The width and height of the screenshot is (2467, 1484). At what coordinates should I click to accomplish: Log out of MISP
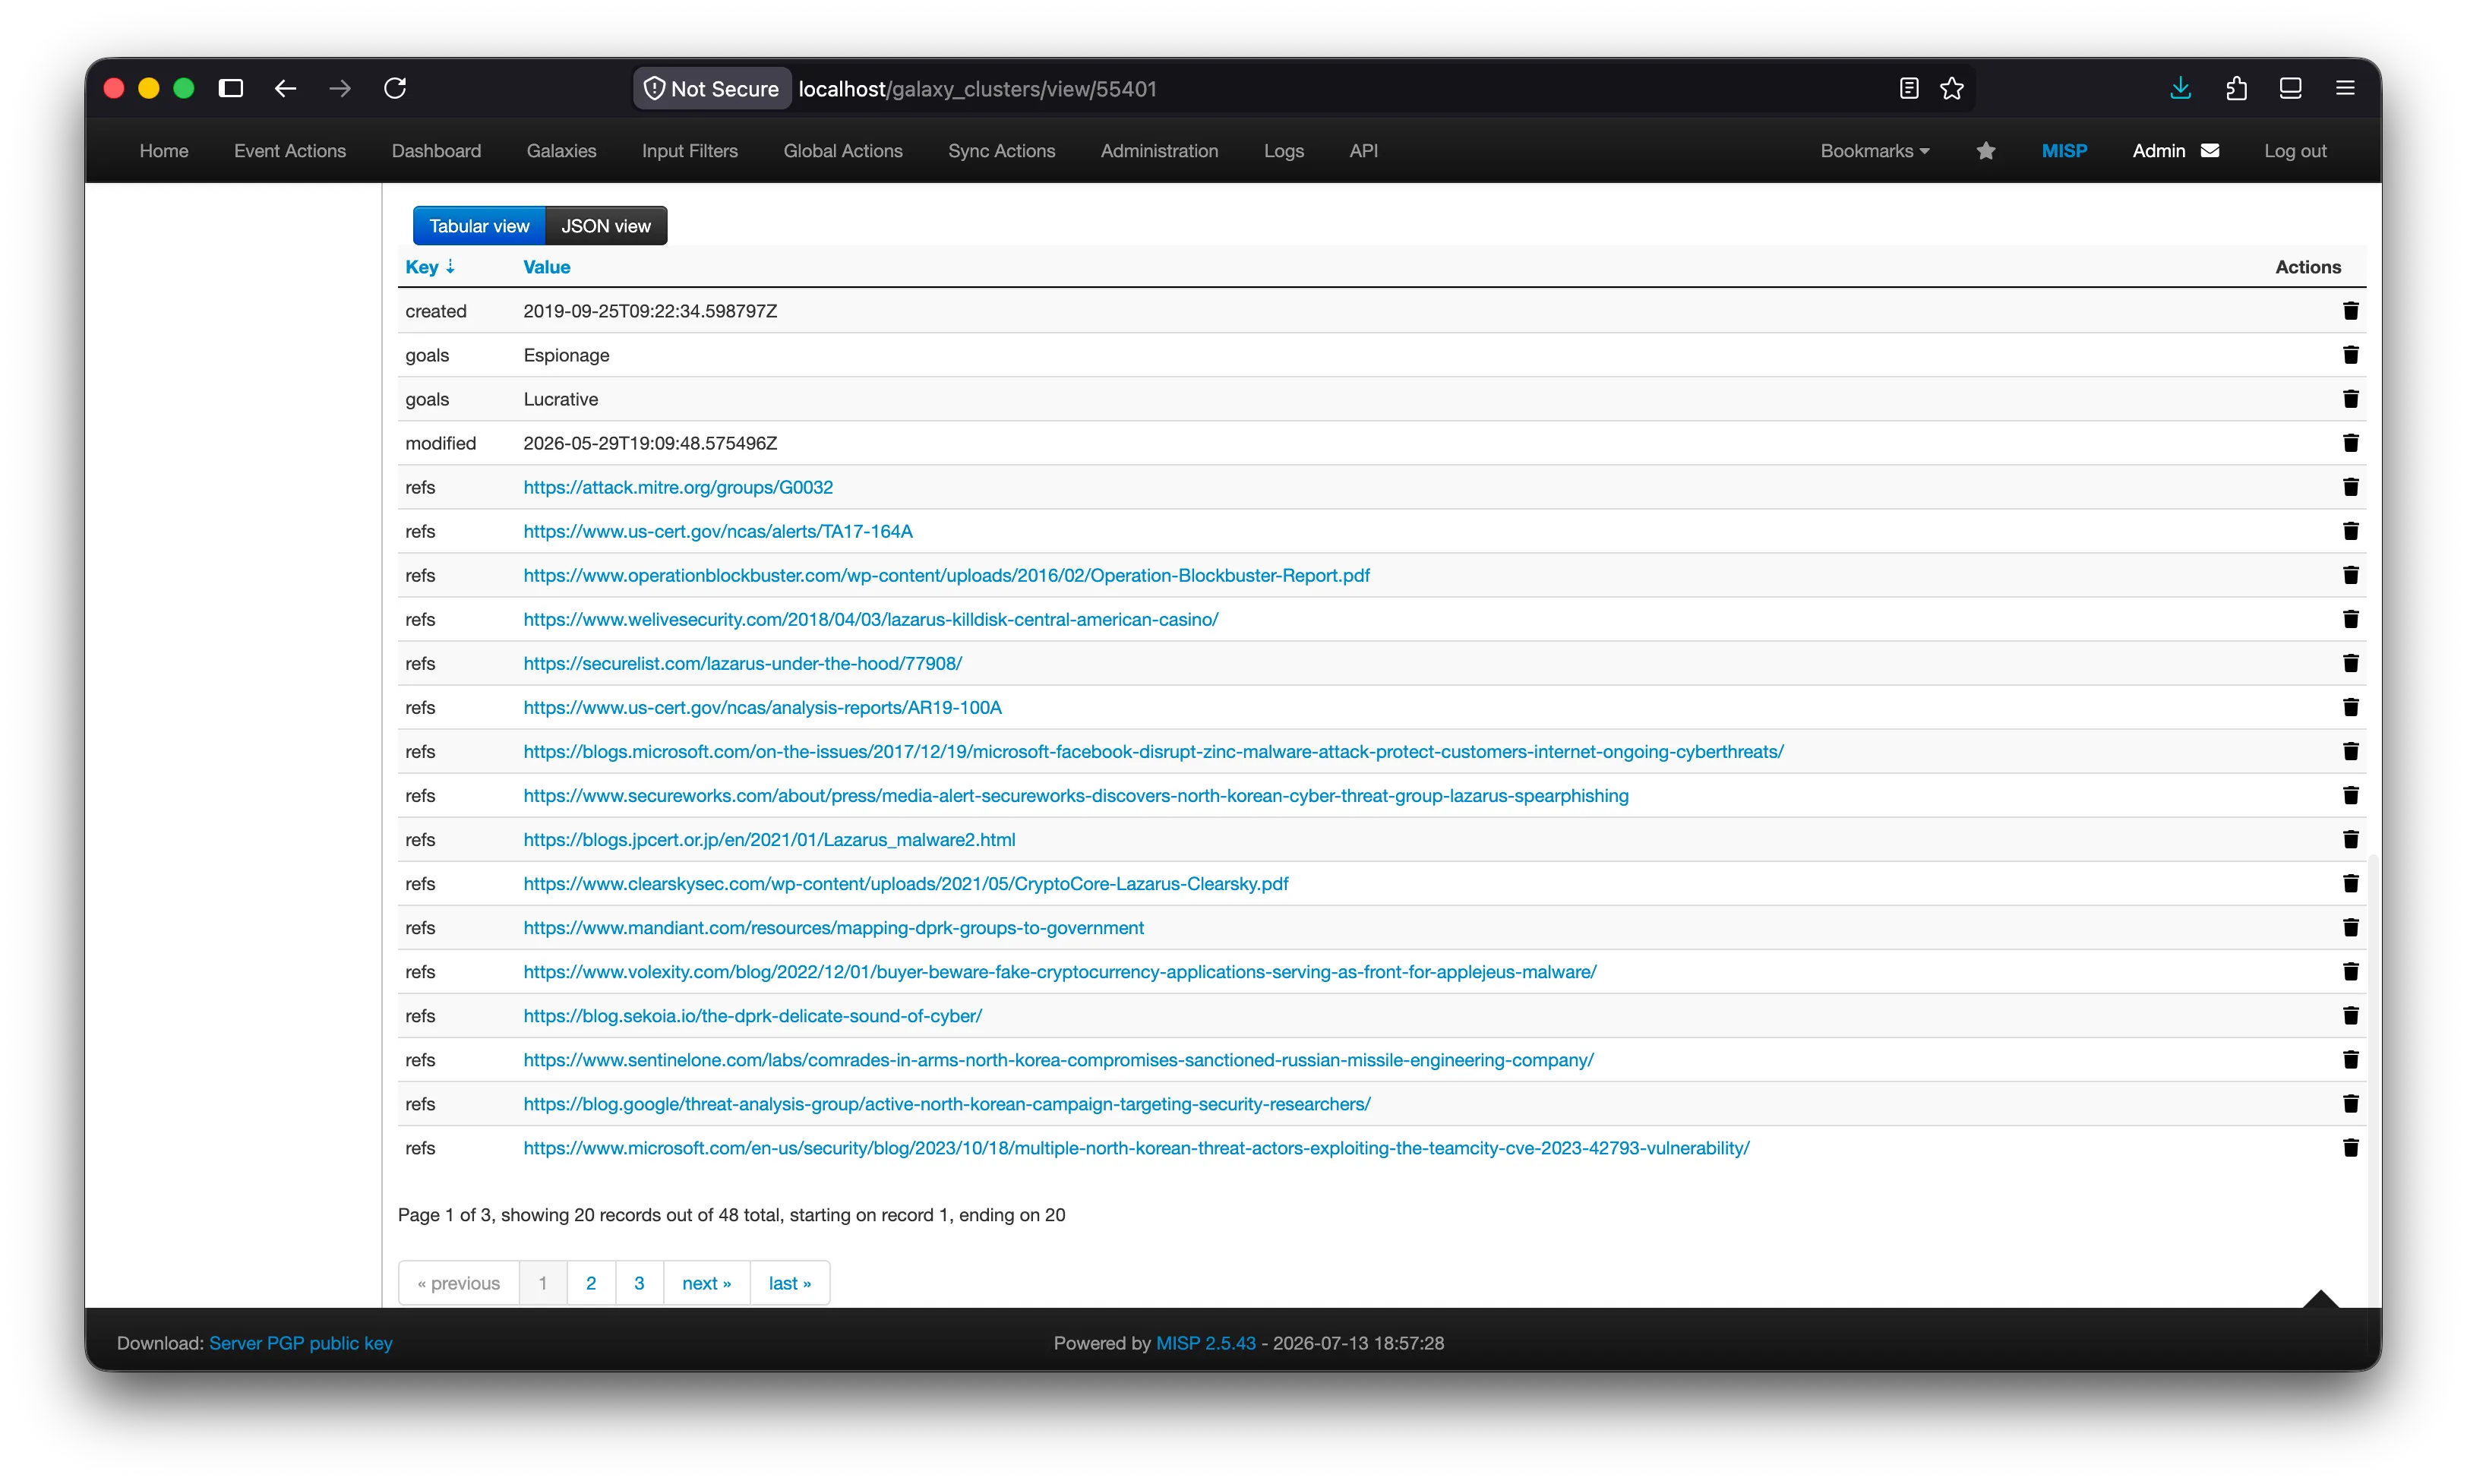2295,150
